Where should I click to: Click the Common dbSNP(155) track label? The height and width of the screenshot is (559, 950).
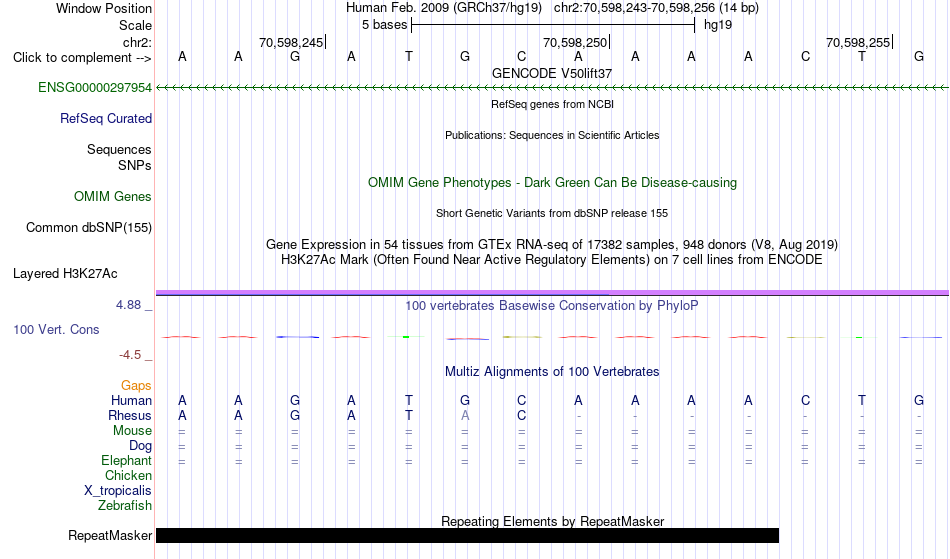coord(88,227)
